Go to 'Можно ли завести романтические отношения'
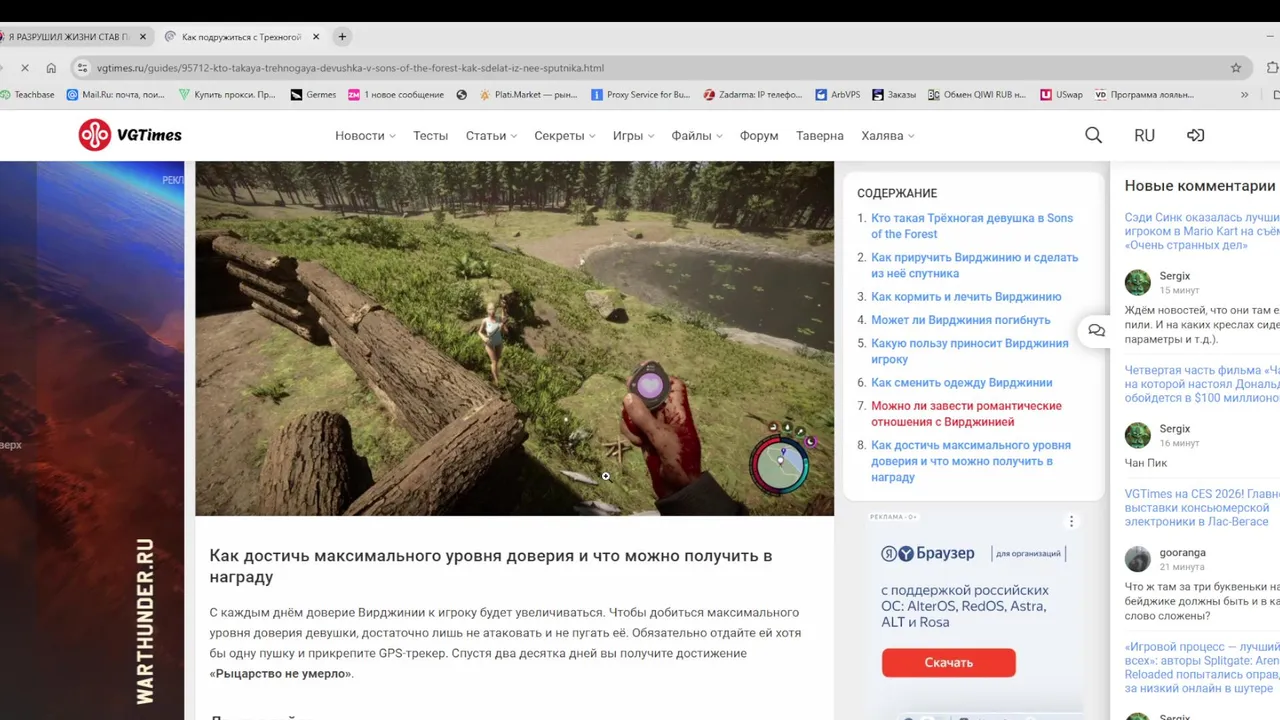This screenshot has height=720, width=1280. pyautogui.click(x=966, y=414)
